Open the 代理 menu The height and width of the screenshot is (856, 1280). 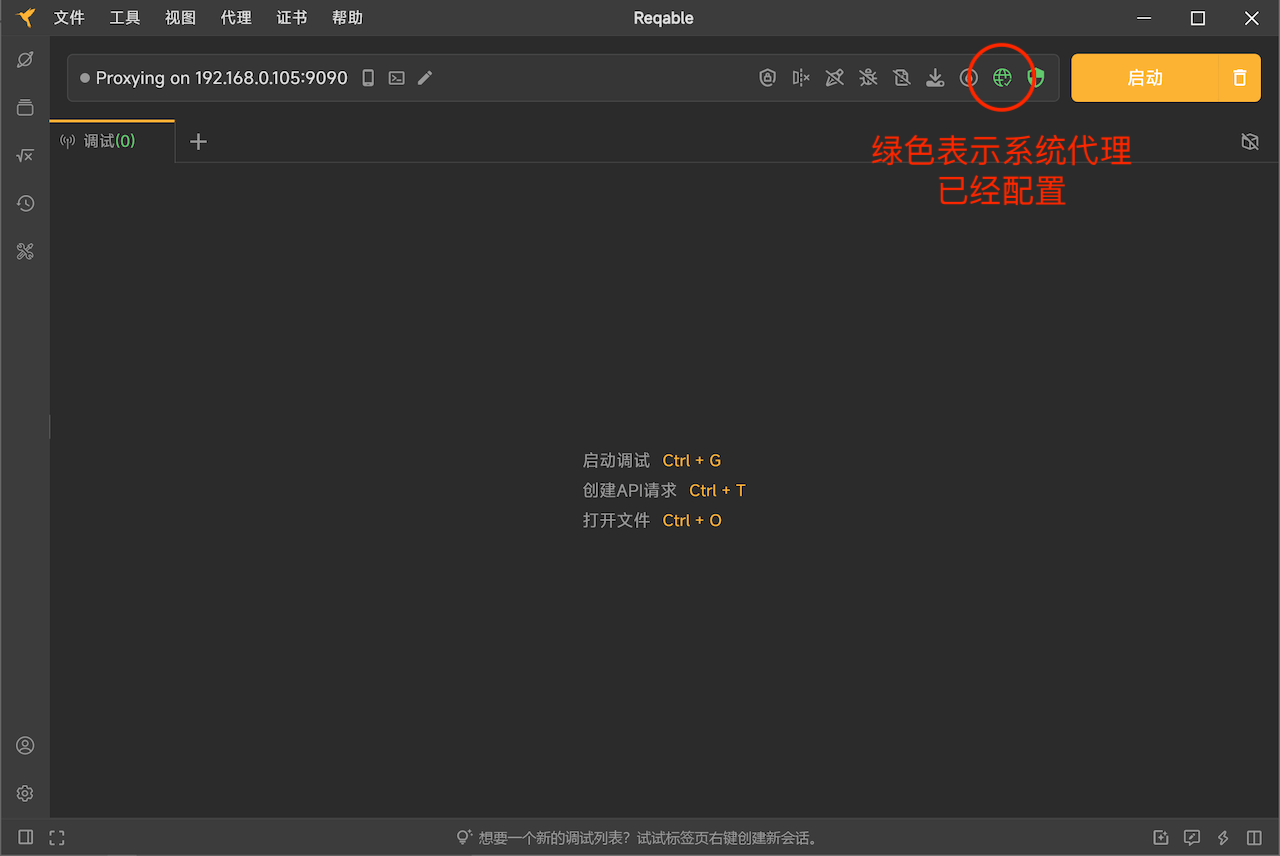click(236, 18)
